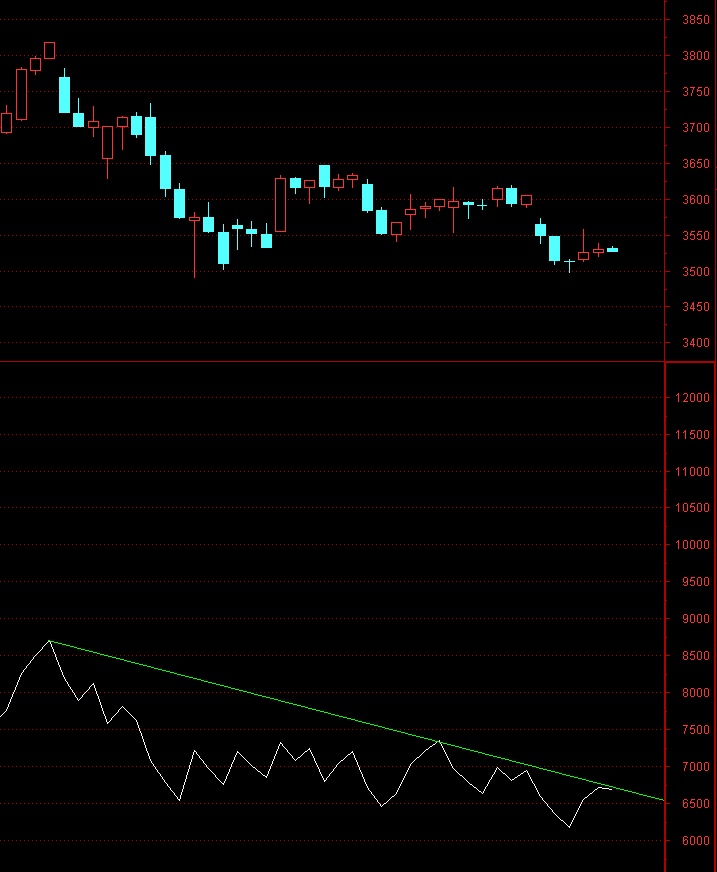717x872 pixels.
Task: Click the 10500 indicator axis label
Action: tap(693, 508)
